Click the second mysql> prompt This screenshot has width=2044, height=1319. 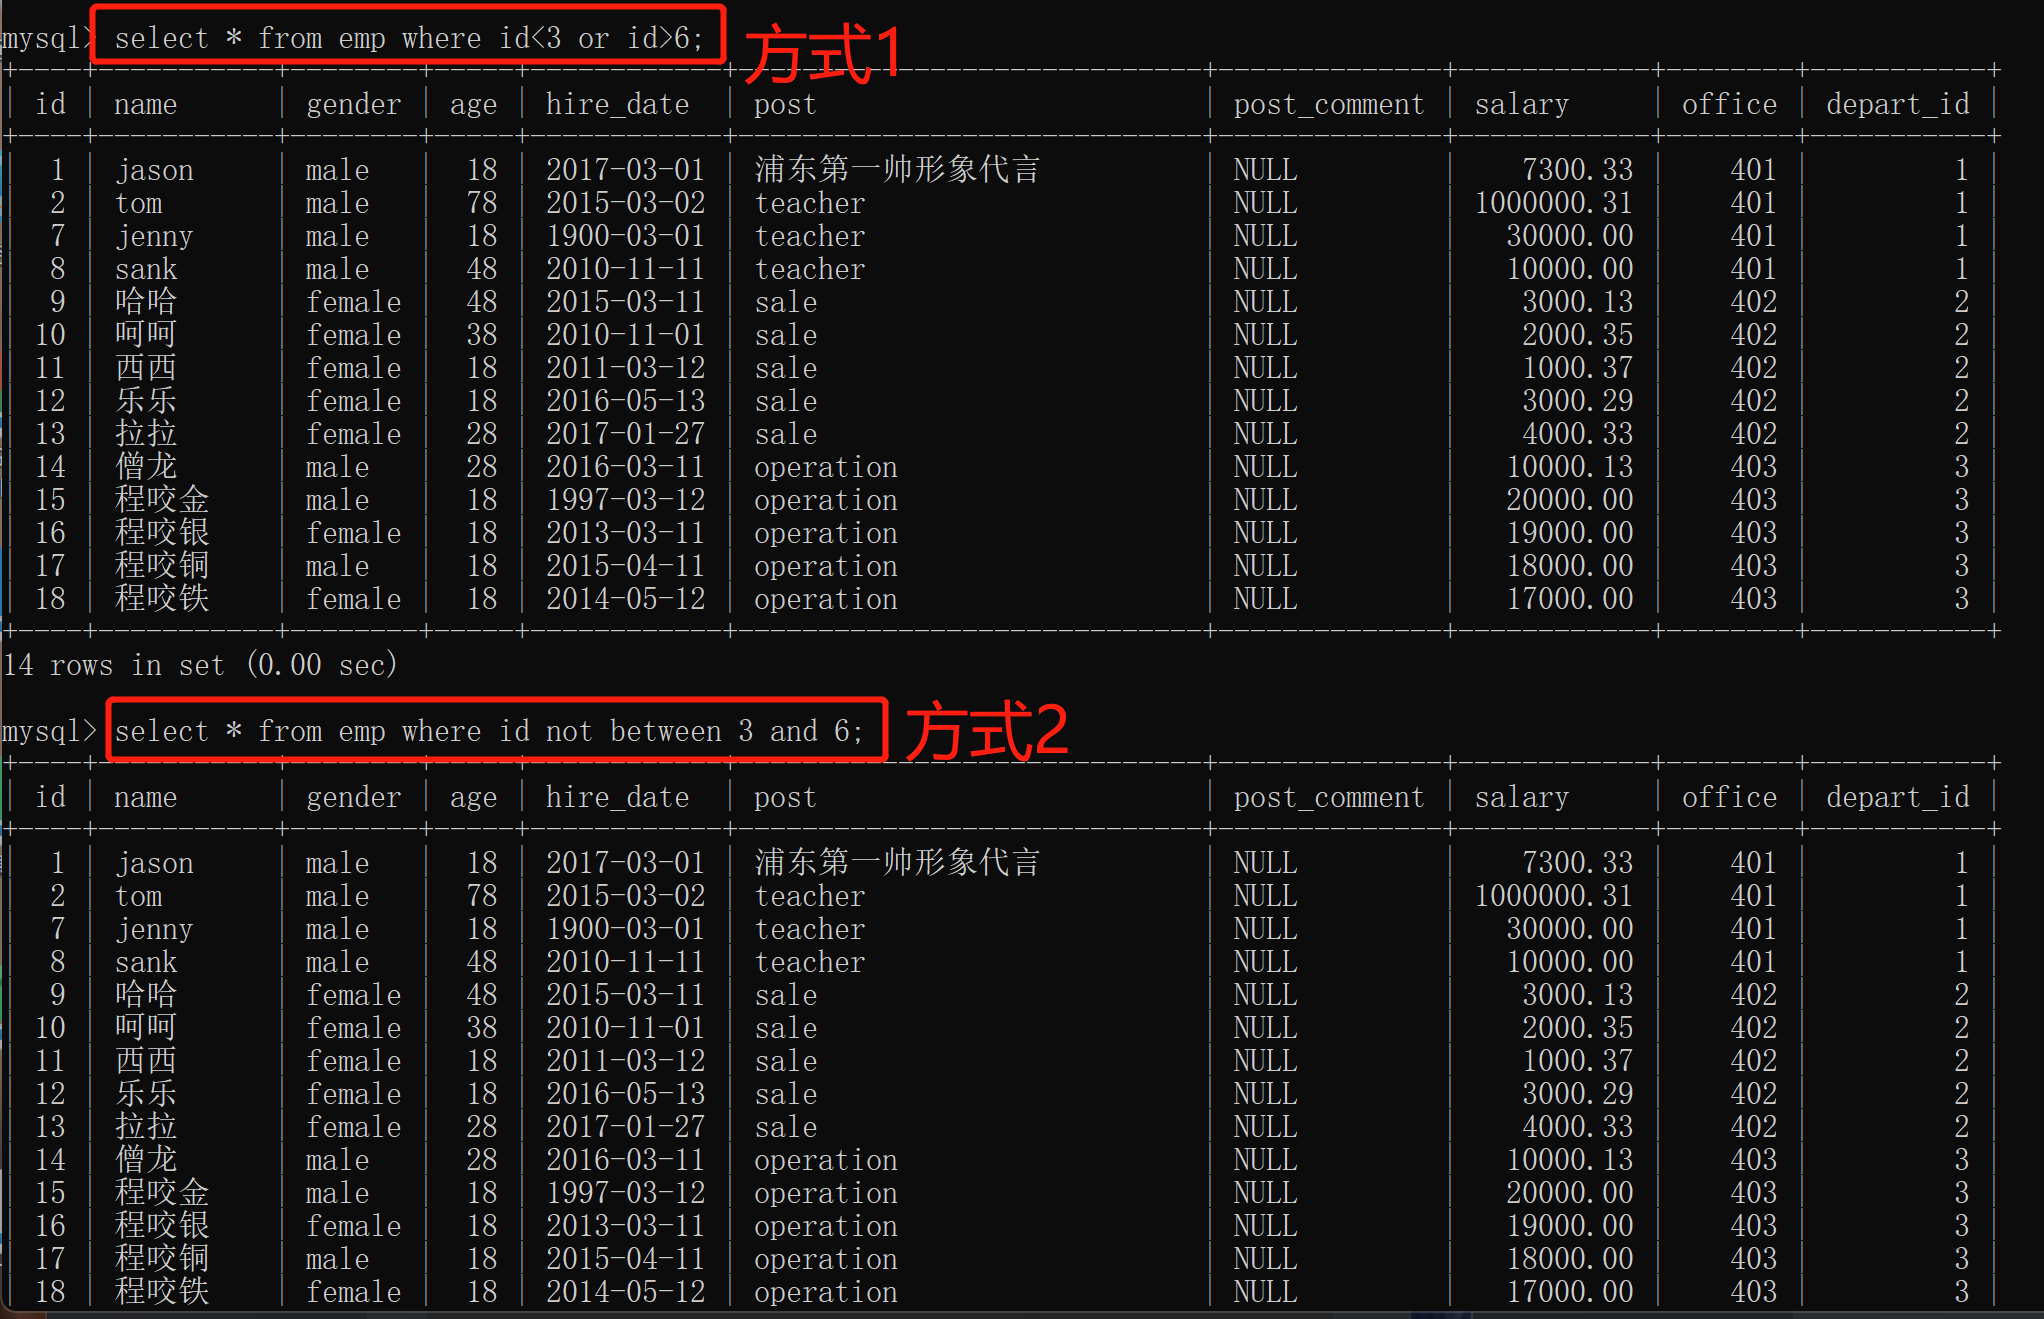point(48,731)
